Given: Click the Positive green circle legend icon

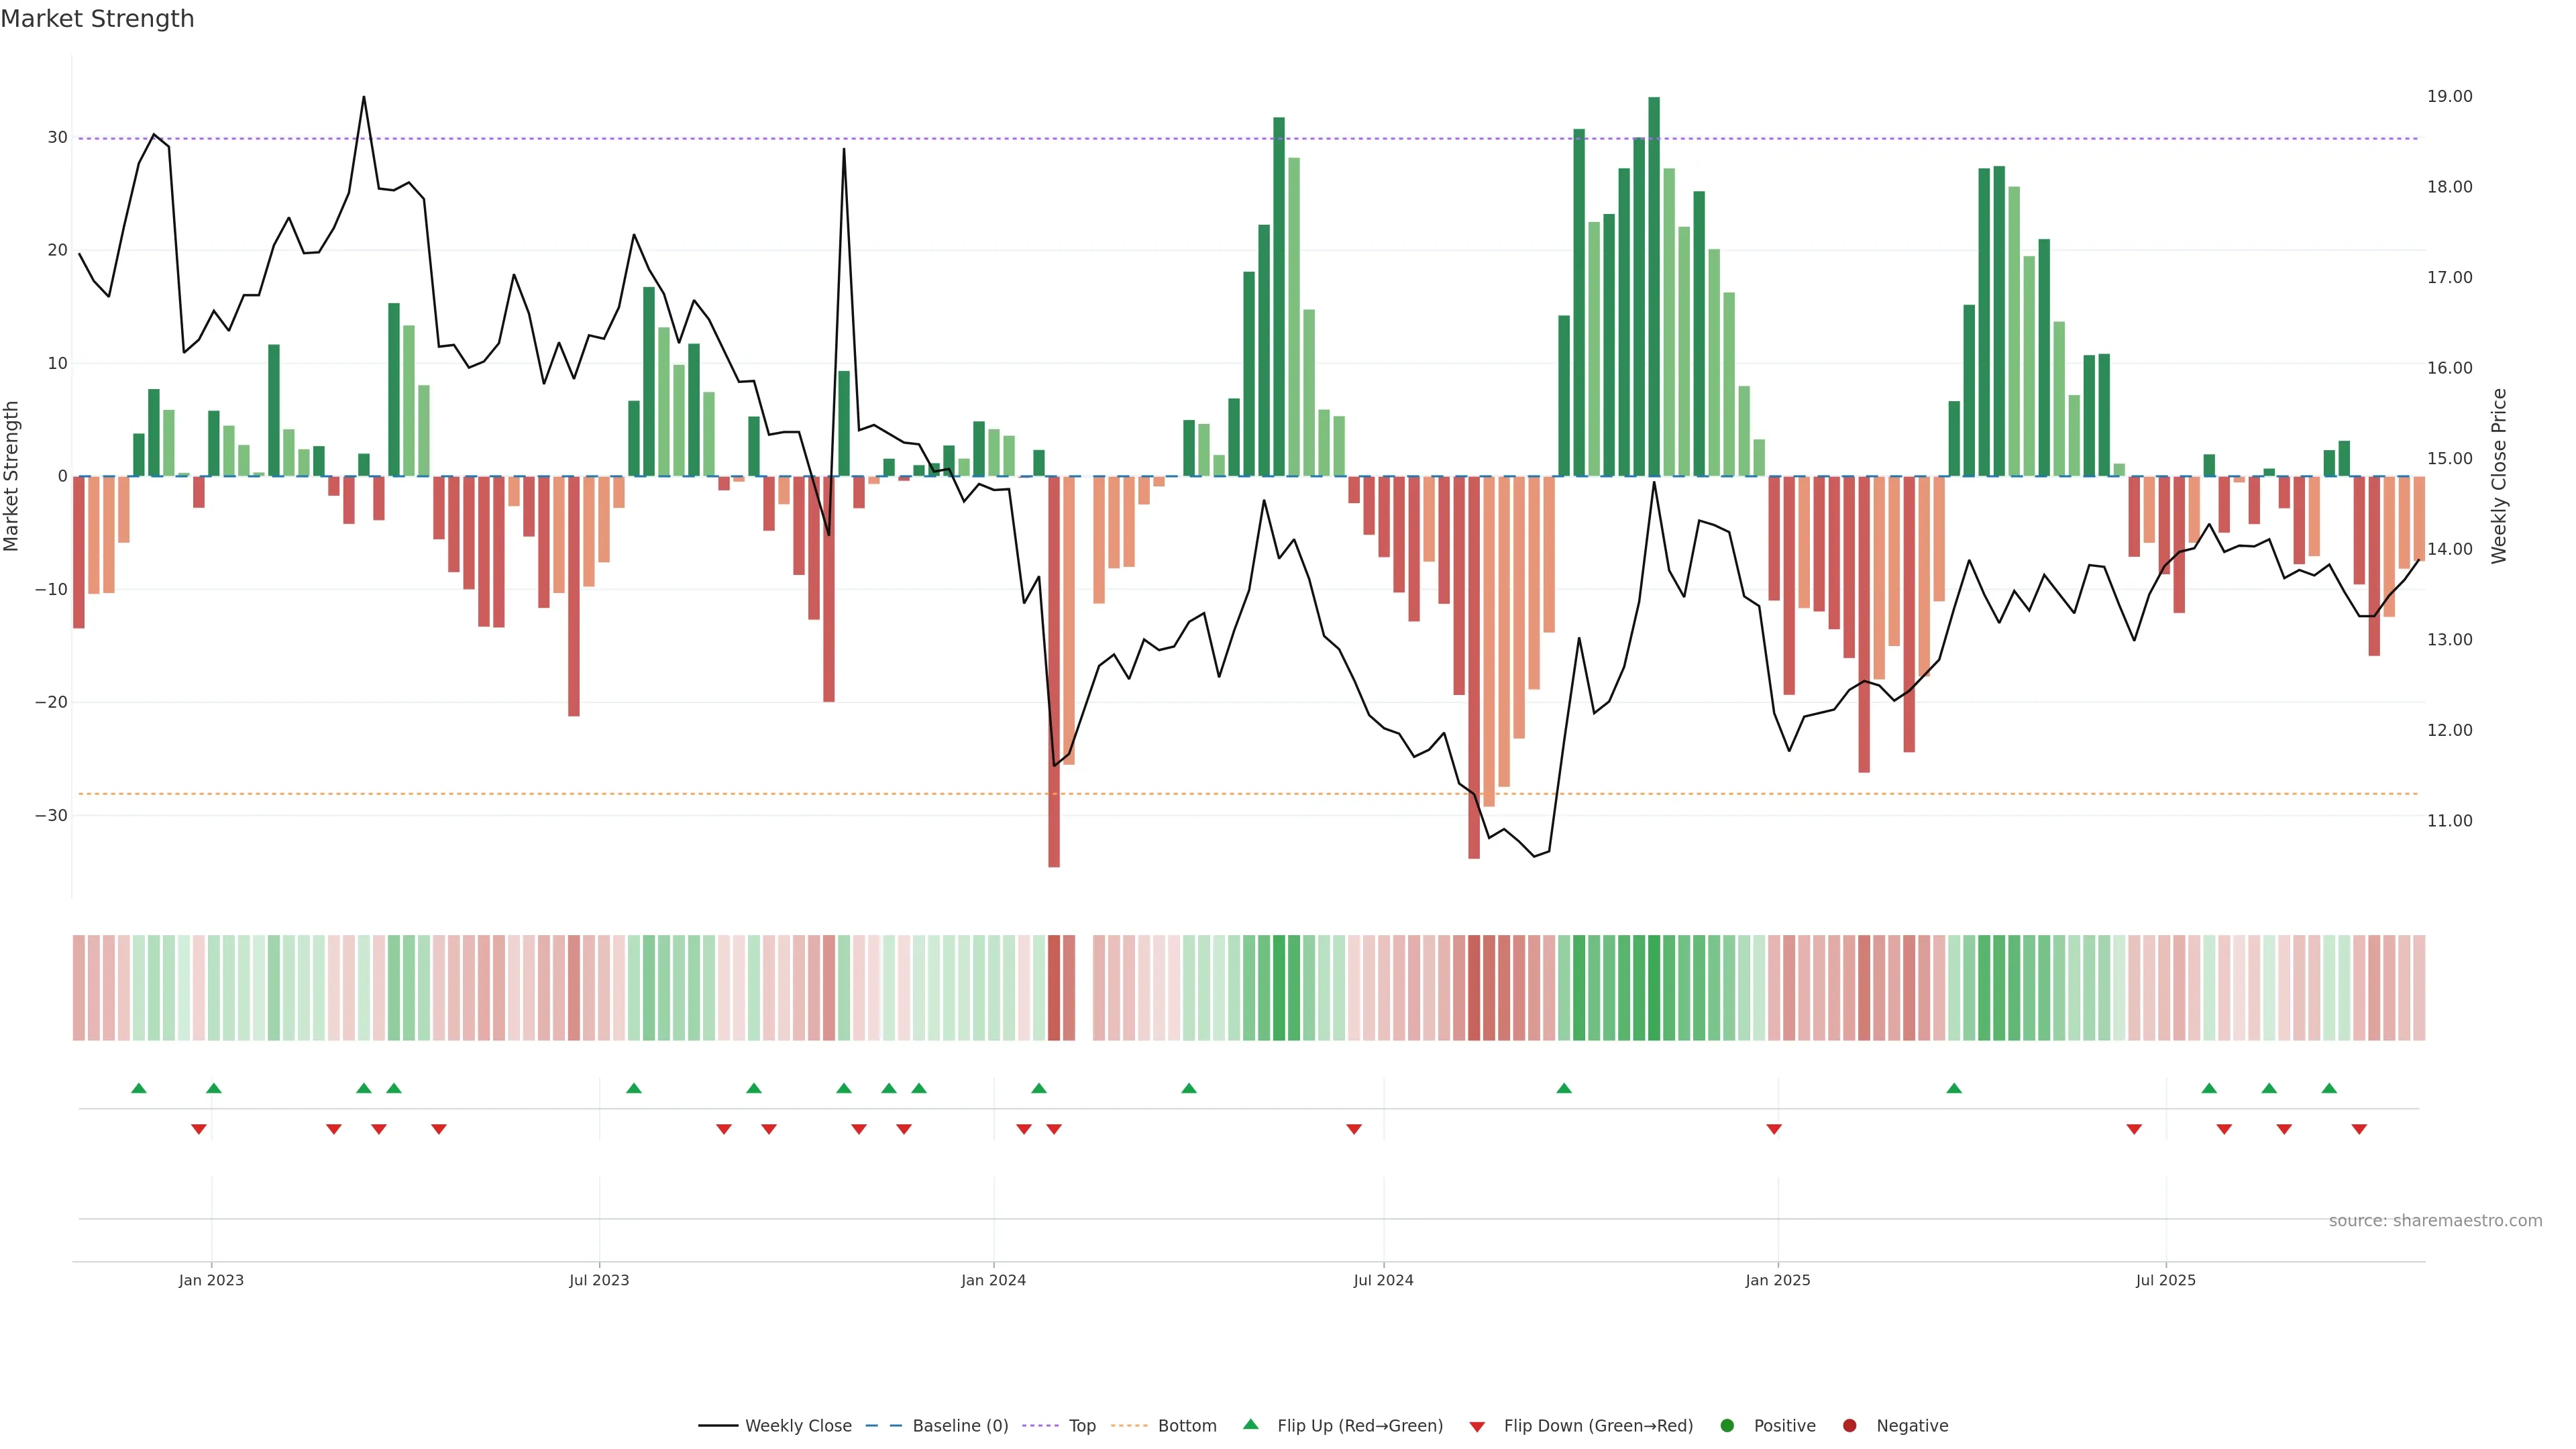Looking at the screenshot, I should tap(1727, 1425).
